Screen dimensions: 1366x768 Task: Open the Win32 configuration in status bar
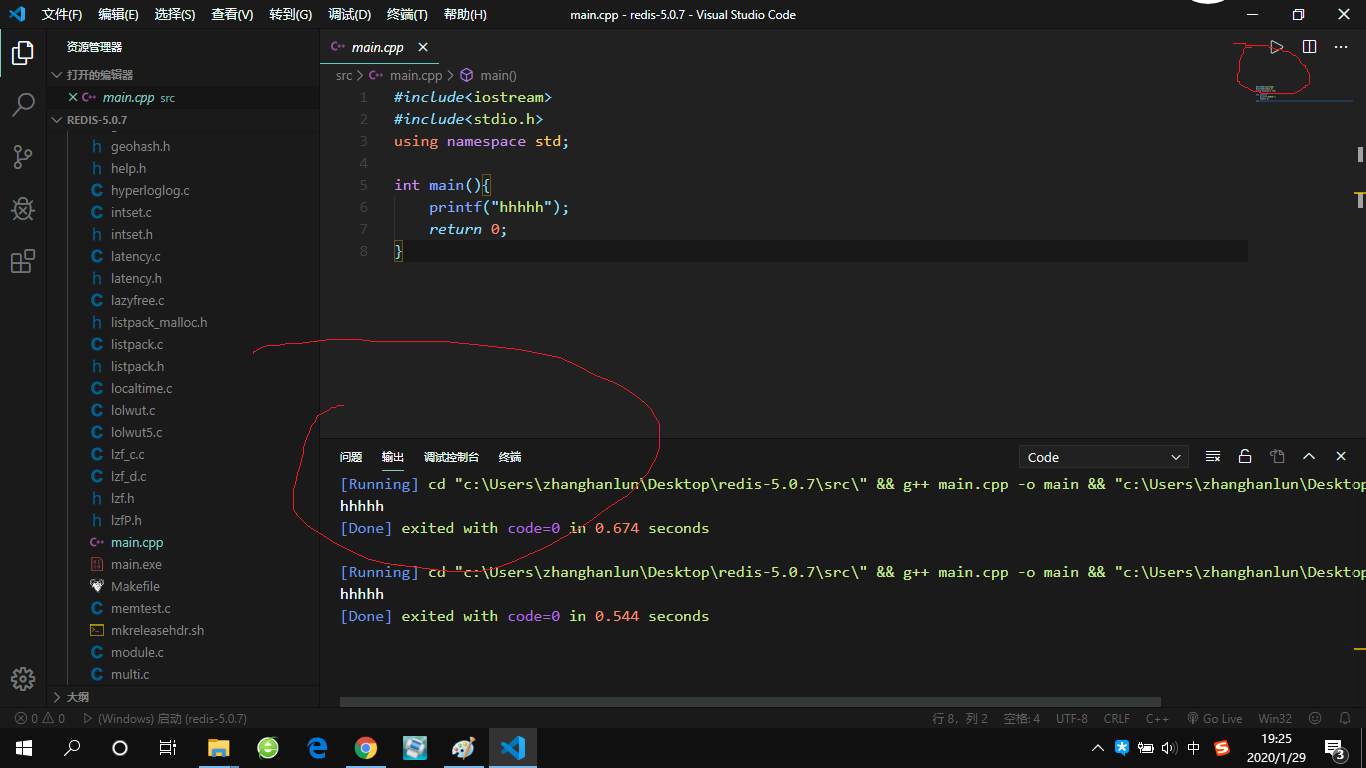pos(1275,718)
